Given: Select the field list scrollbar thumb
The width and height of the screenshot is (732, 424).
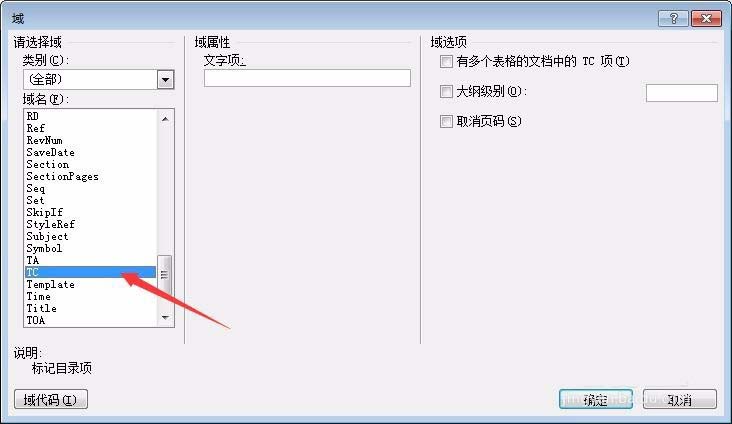Looking at the screenshot, I should (x=164, y=275).
